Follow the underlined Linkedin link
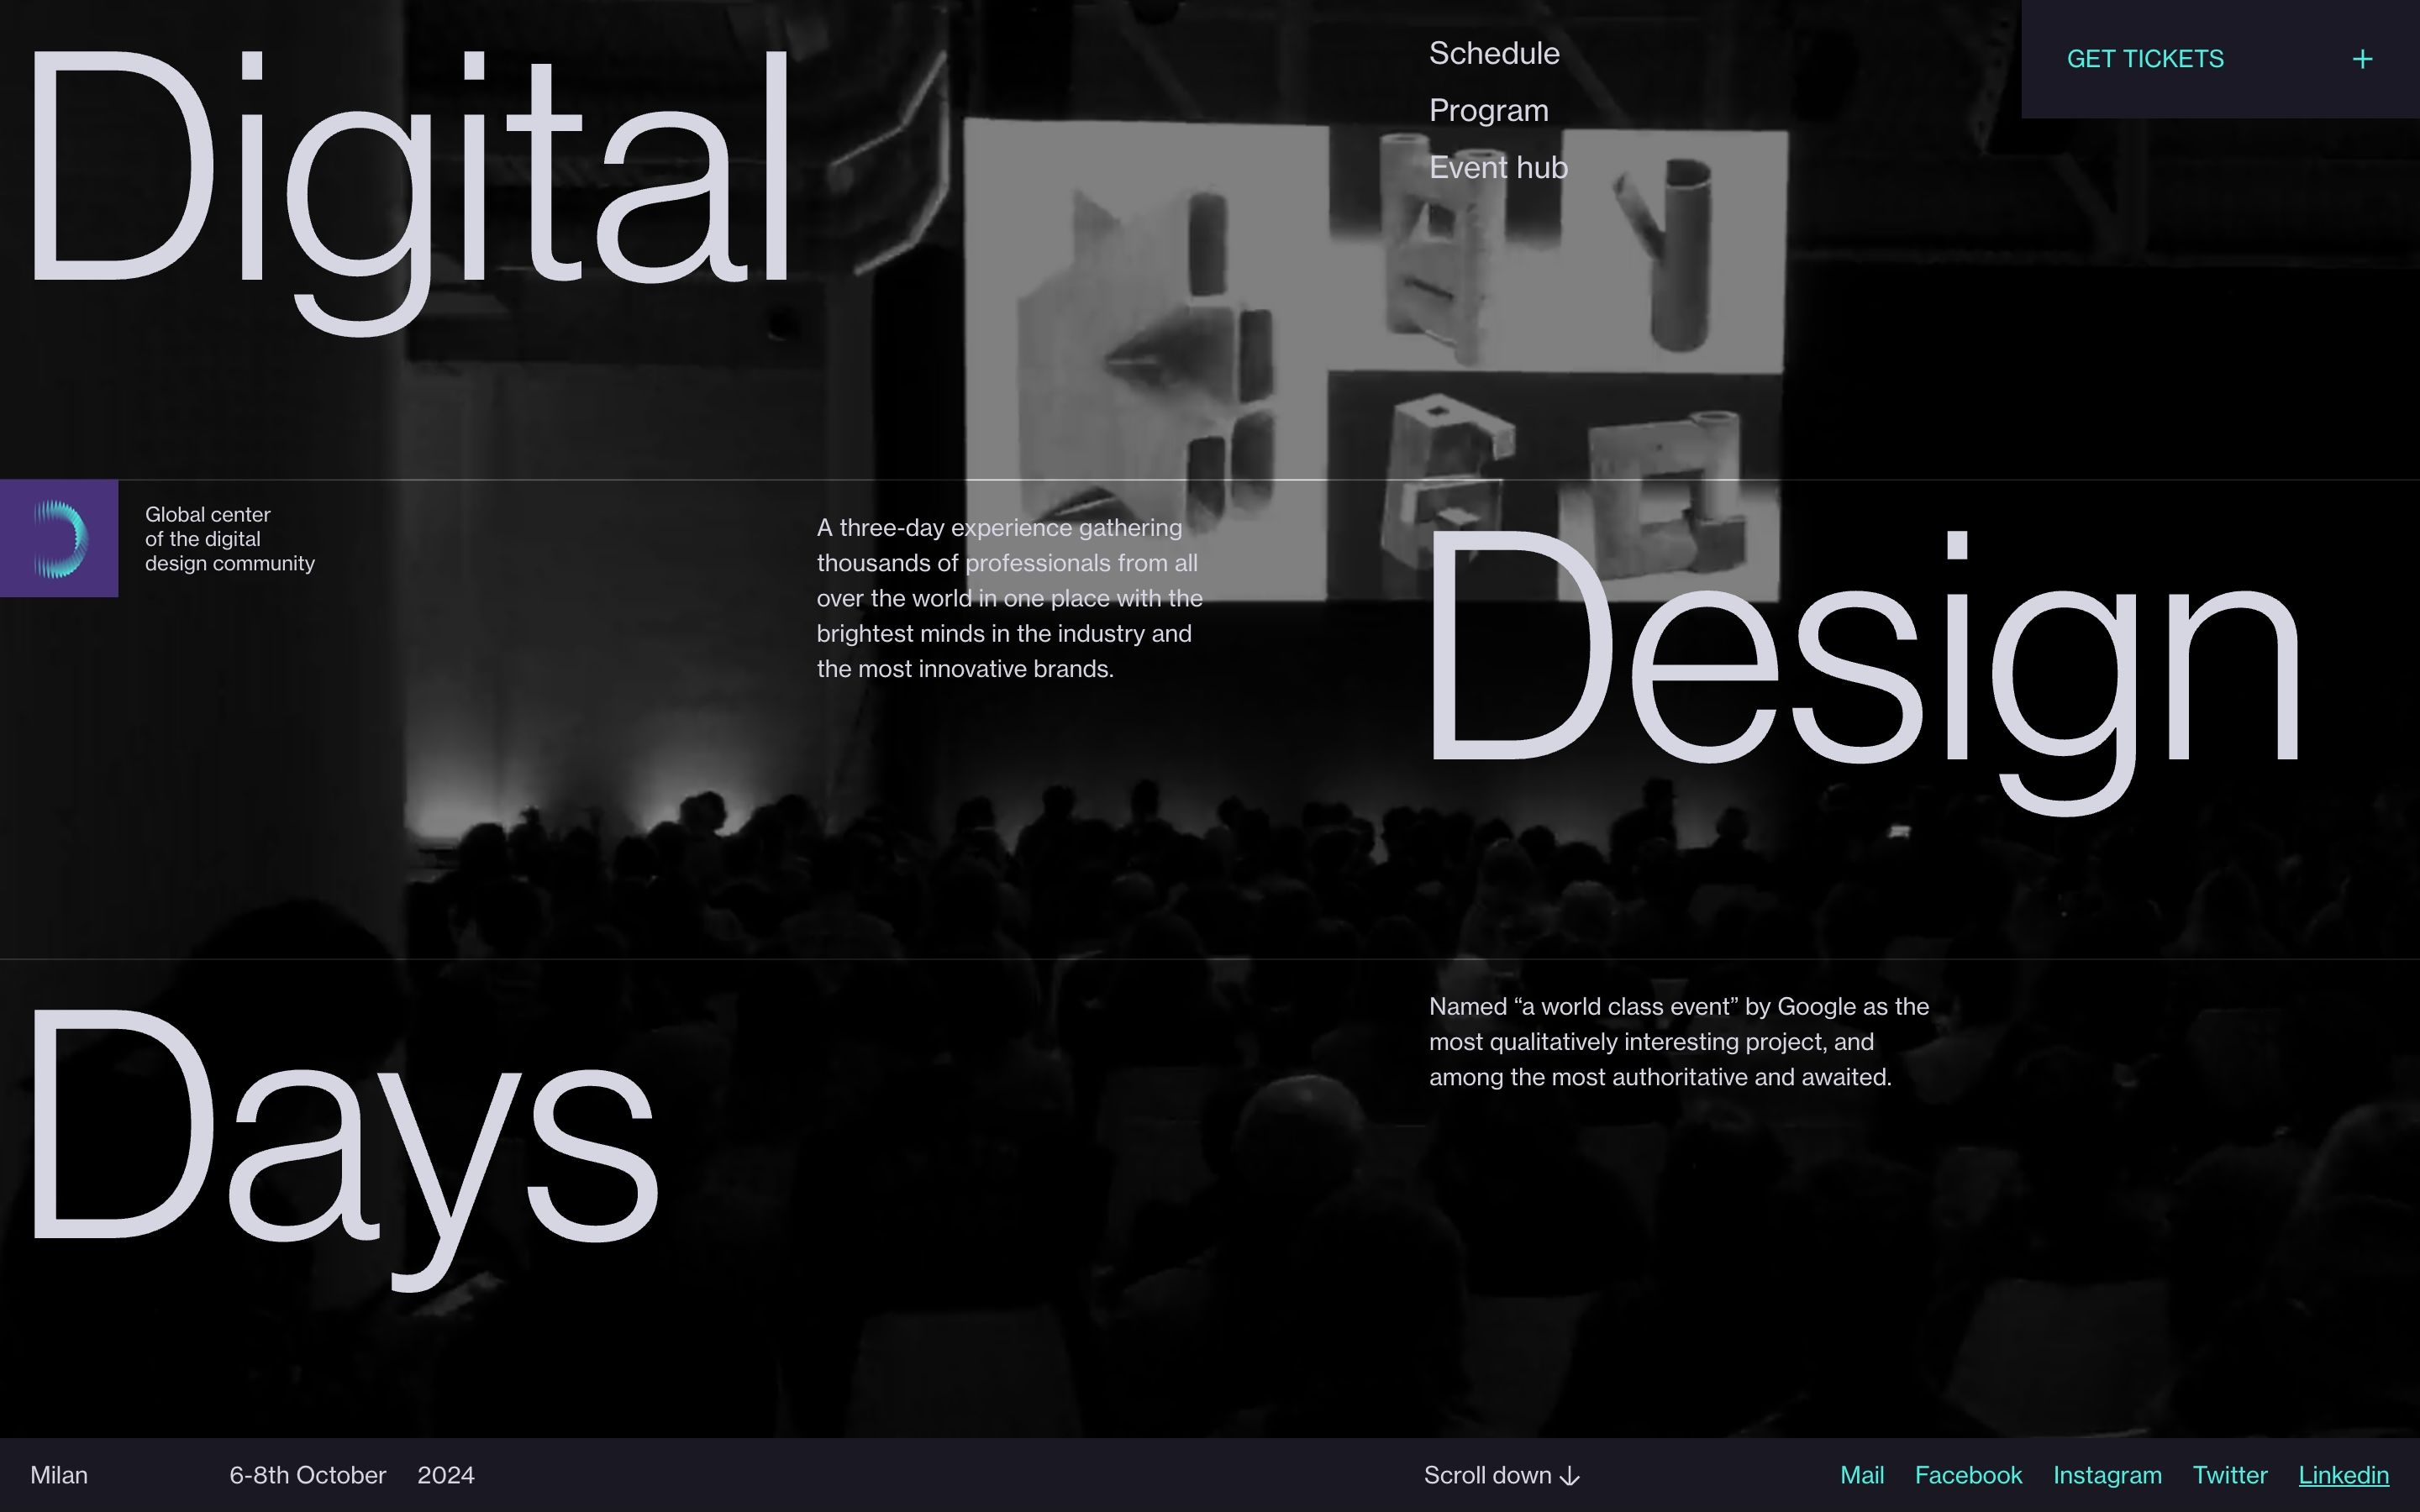 pyautogui.click(x=2343, y=1476)
